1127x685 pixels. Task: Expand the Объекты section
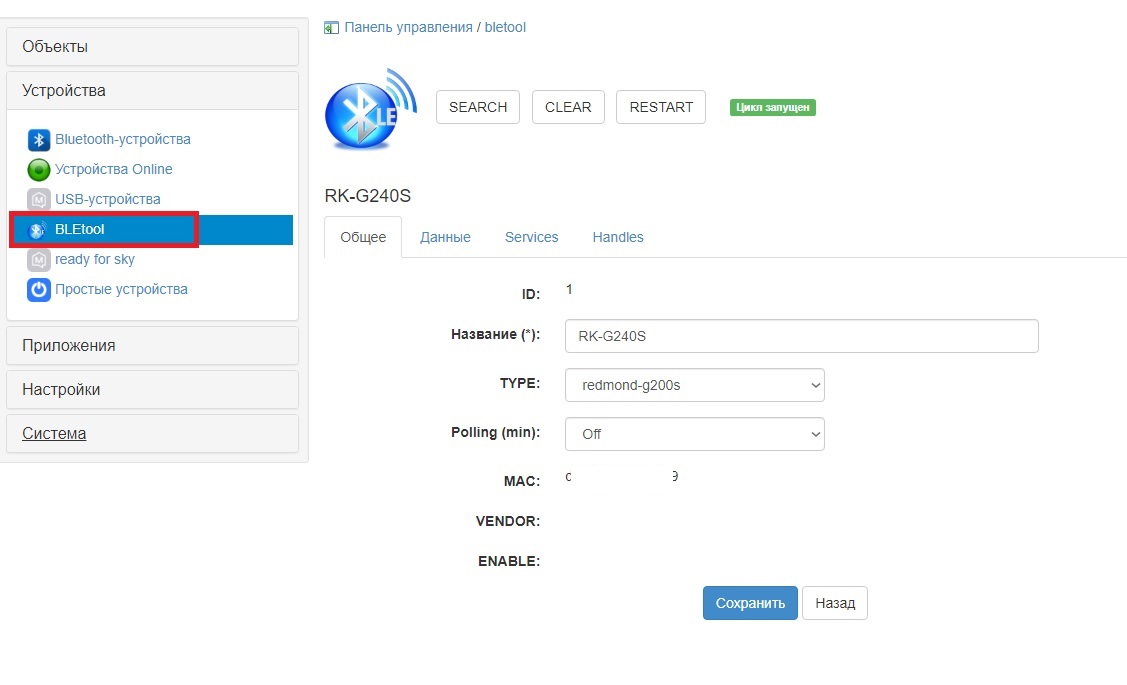coord(152,47)
